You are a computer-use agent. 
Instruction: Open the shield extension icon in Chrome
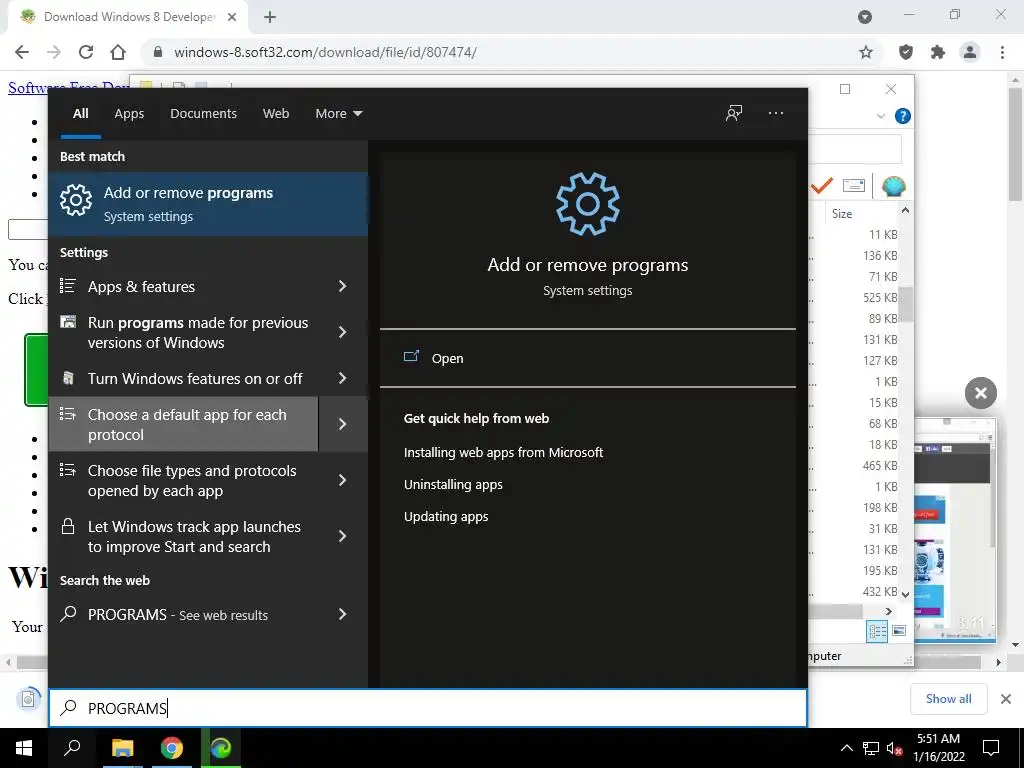pos(906,52)
